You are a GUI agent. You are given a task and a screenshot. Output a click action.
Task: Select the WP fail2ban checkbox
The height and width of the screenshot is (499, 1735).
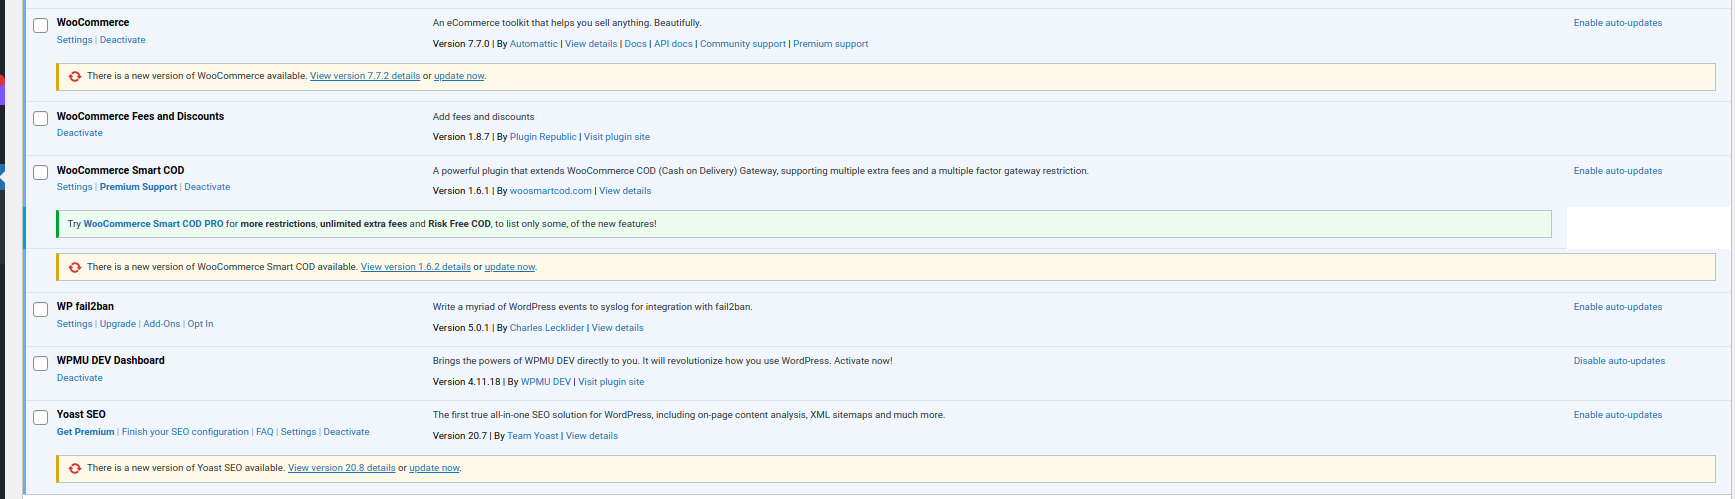(41, 309)
